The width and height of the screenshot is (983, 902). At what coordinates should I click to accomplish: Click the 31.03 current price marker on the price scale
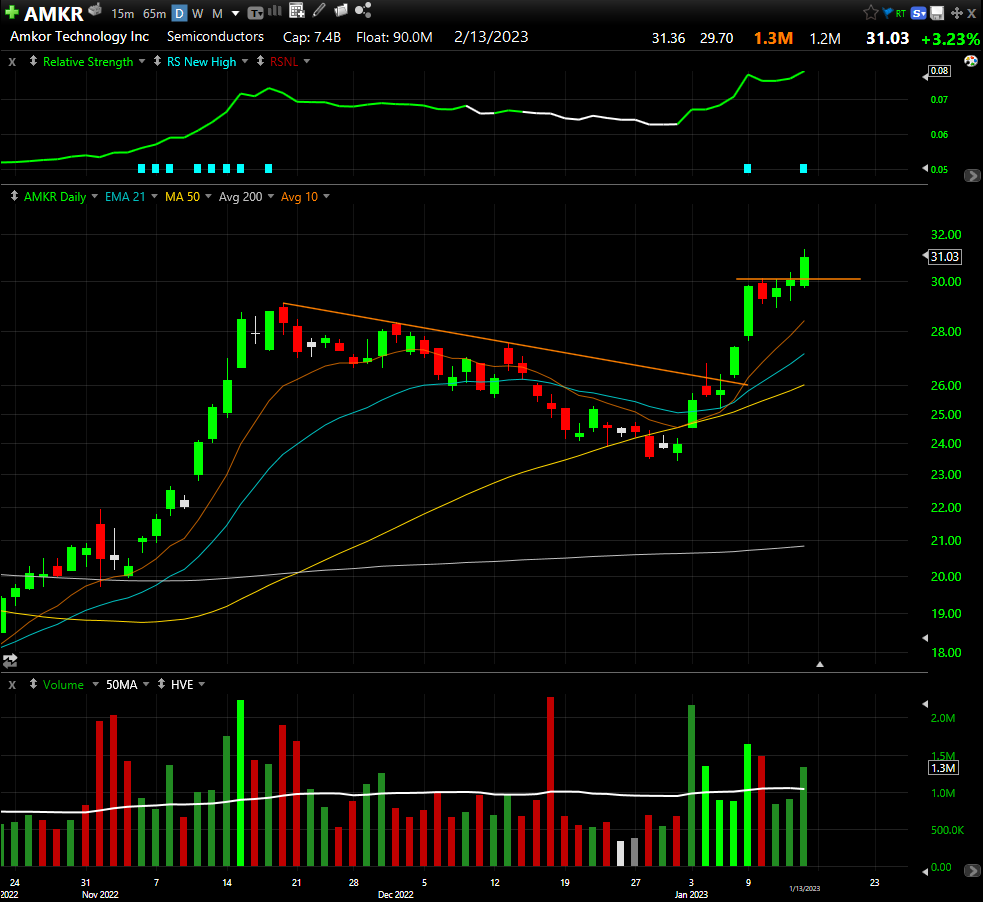pos(944,256)
